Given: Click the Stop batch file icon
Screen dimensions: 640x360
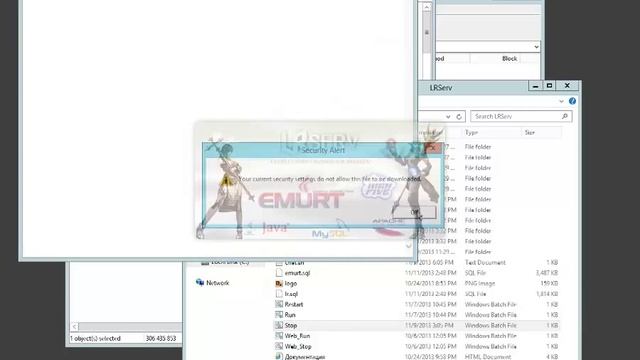Looking at the screenshot, I should coord(279,325).
